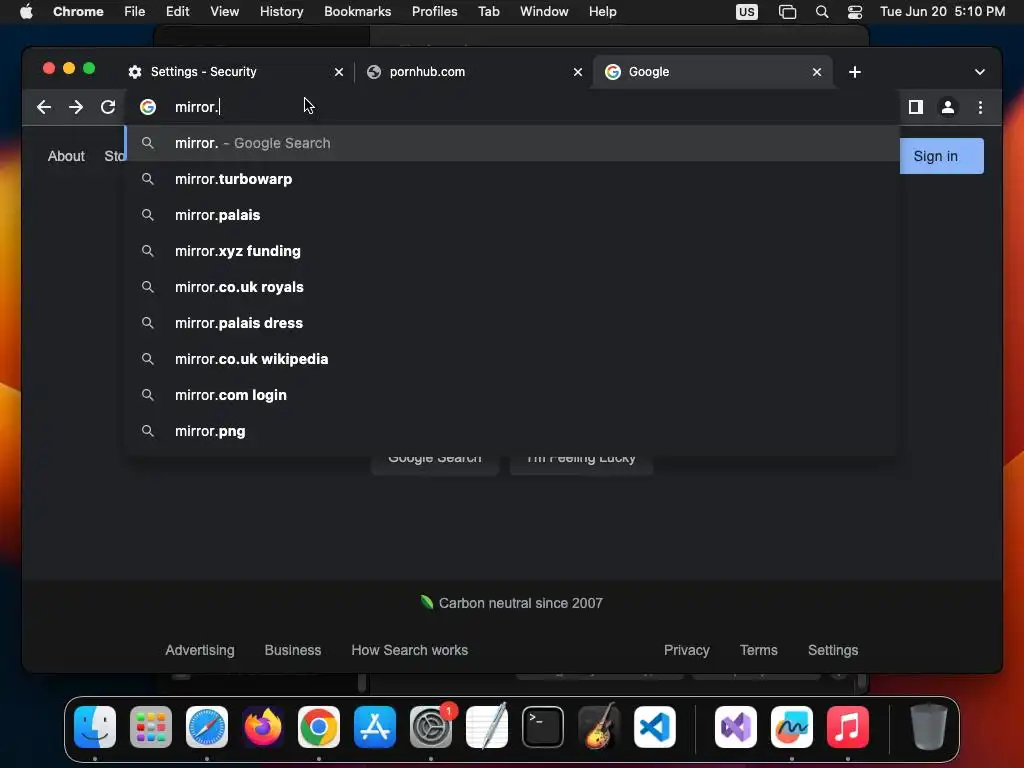Image resolution: width=1024 pixels, height=768 pixels.
Task: Launch Terminal from the Dock
Action: [543, 726]
